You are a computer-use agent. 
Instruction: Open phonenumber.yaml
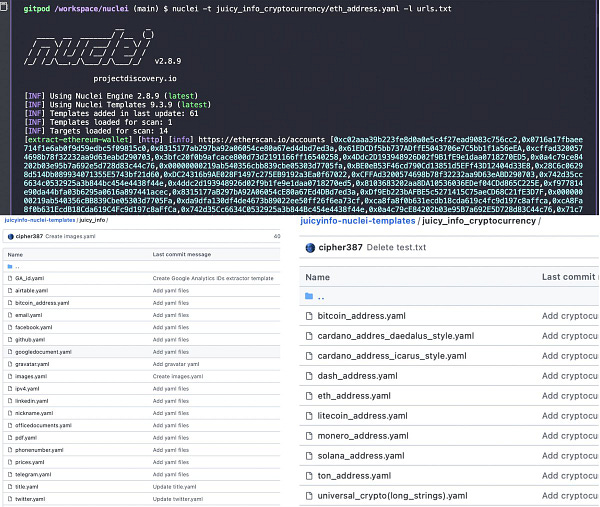(39, 450)
